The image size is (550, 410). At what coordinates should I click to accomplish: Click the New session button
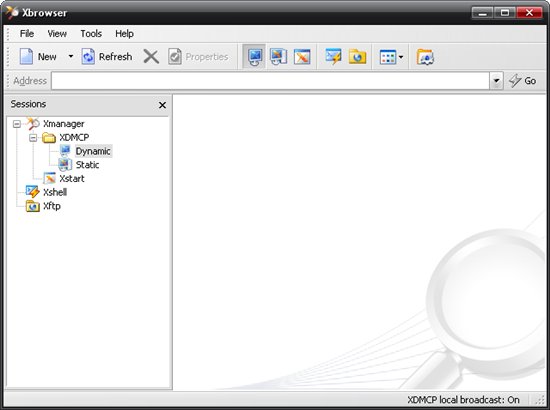tap(38, 56)
